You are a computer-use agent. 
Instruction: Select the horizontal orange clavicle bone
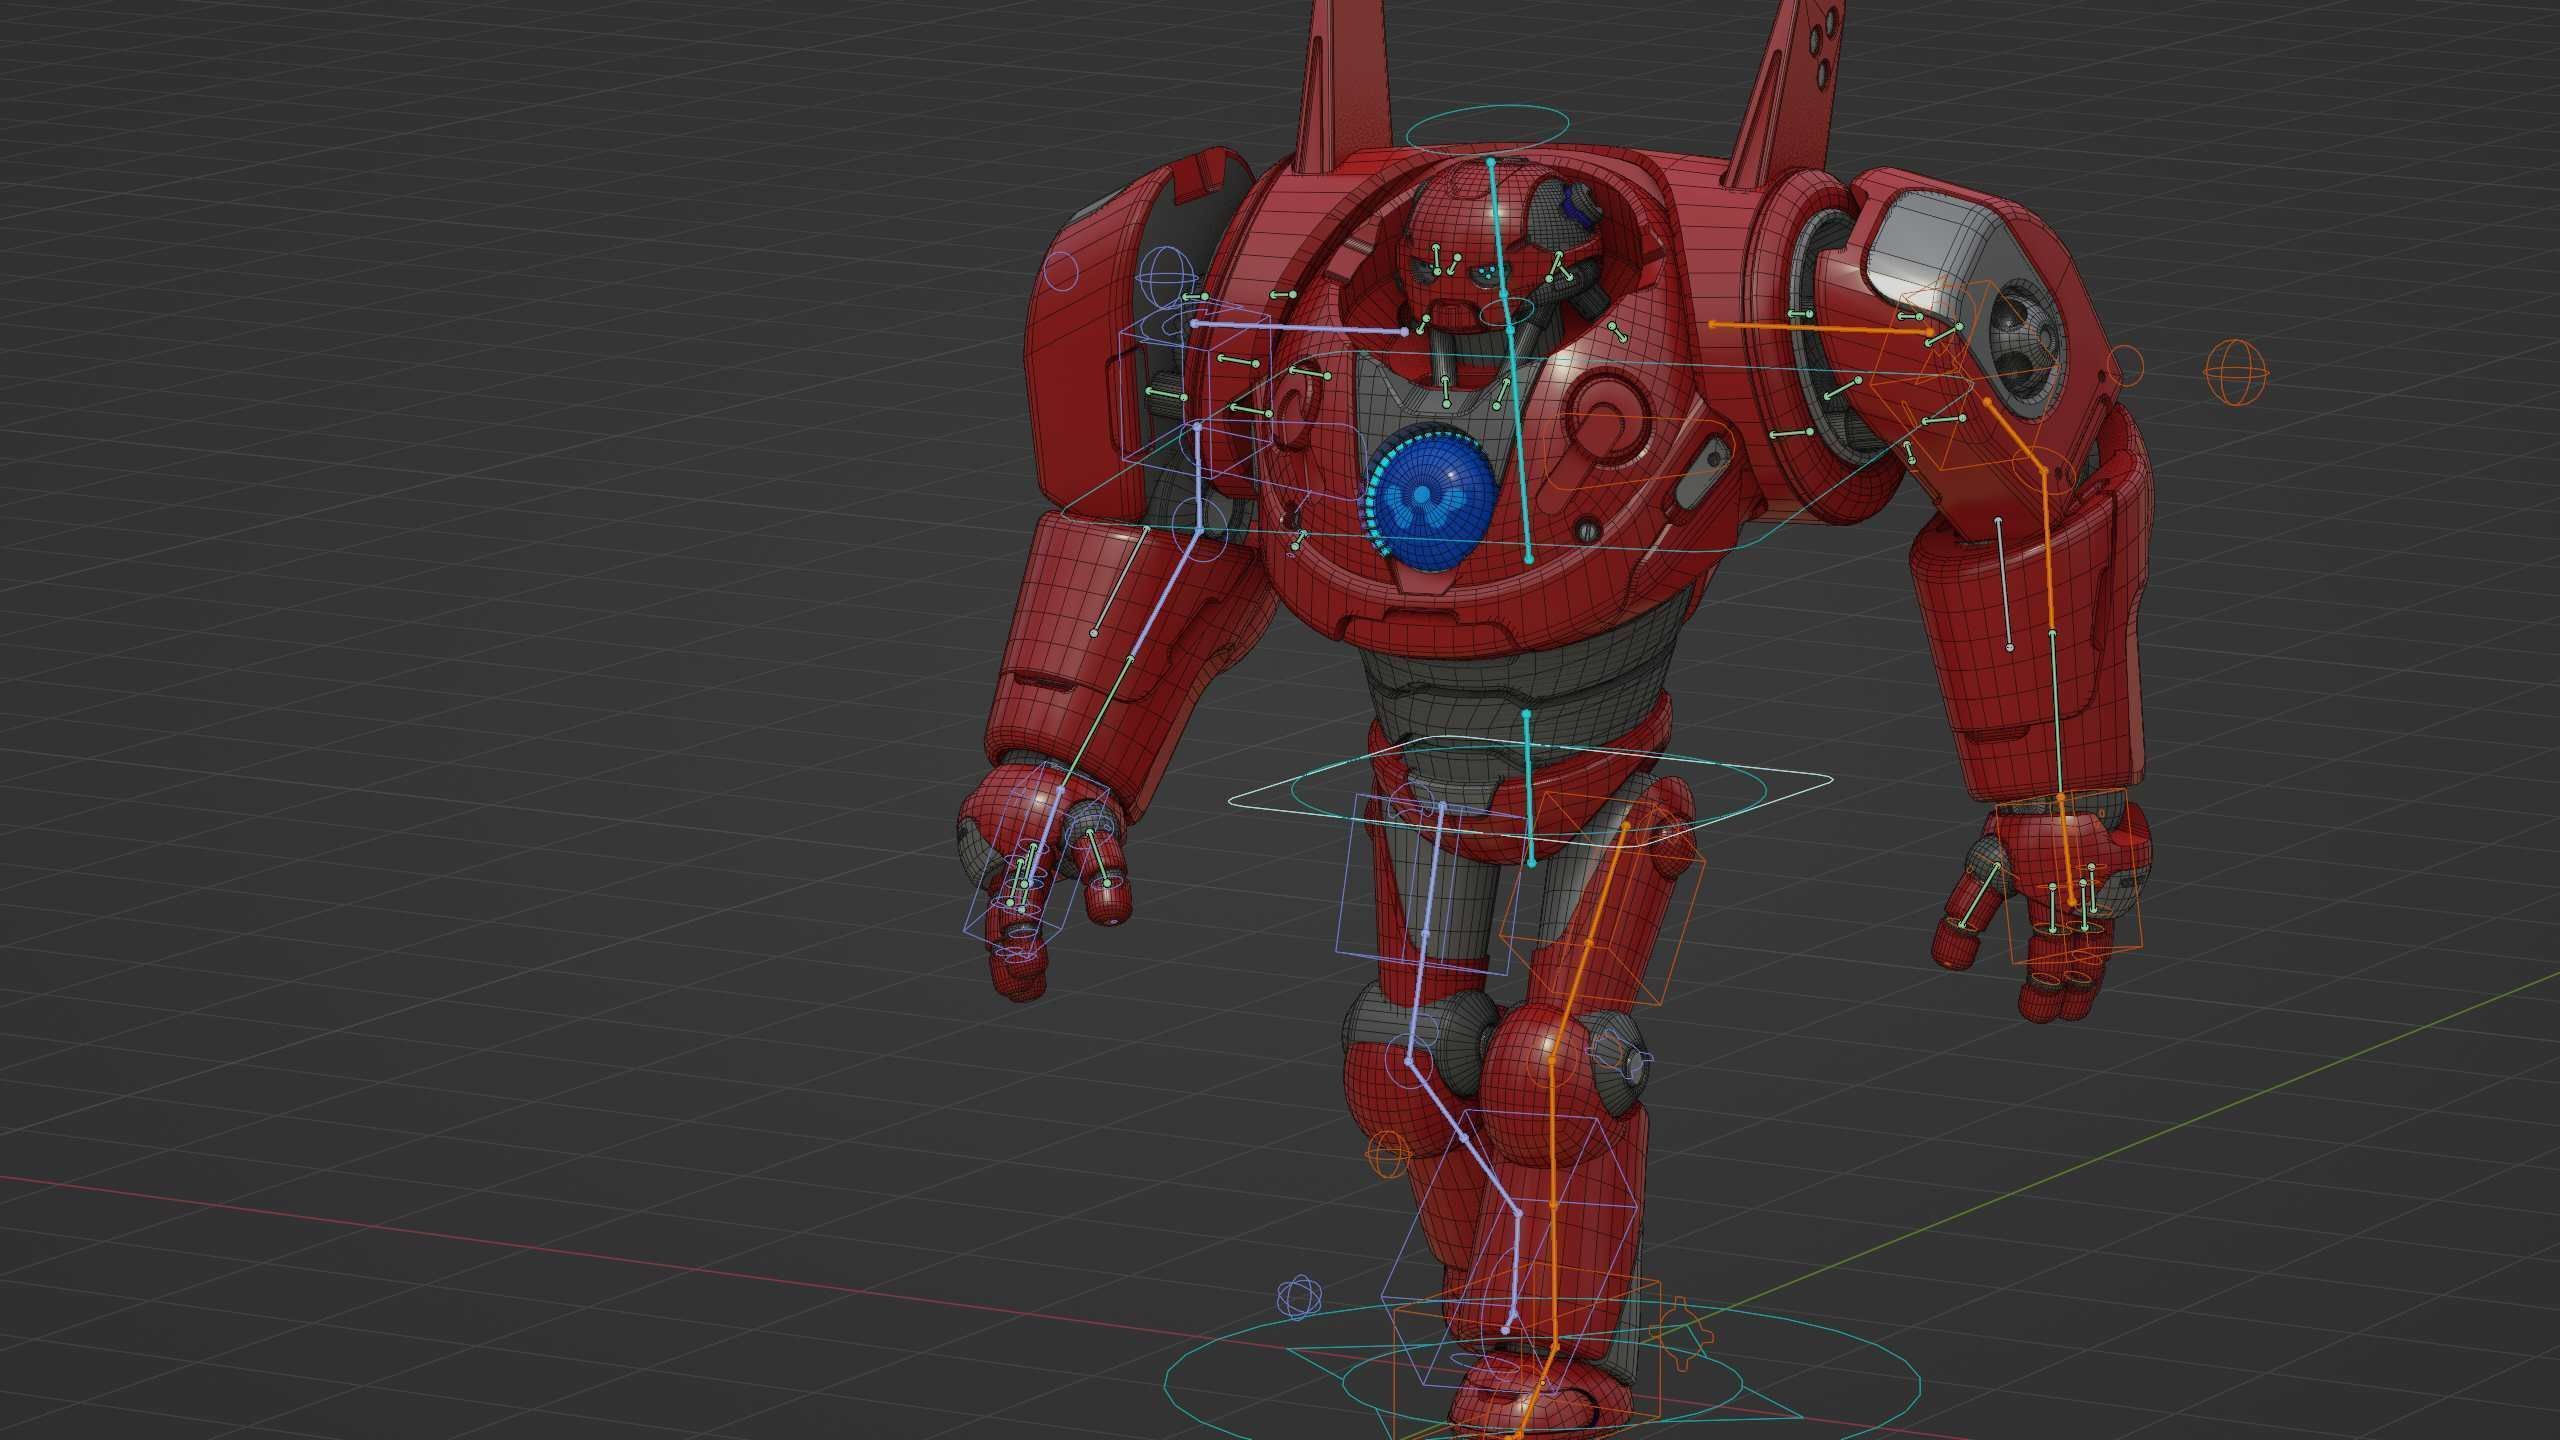click(x=1820, y=327)
